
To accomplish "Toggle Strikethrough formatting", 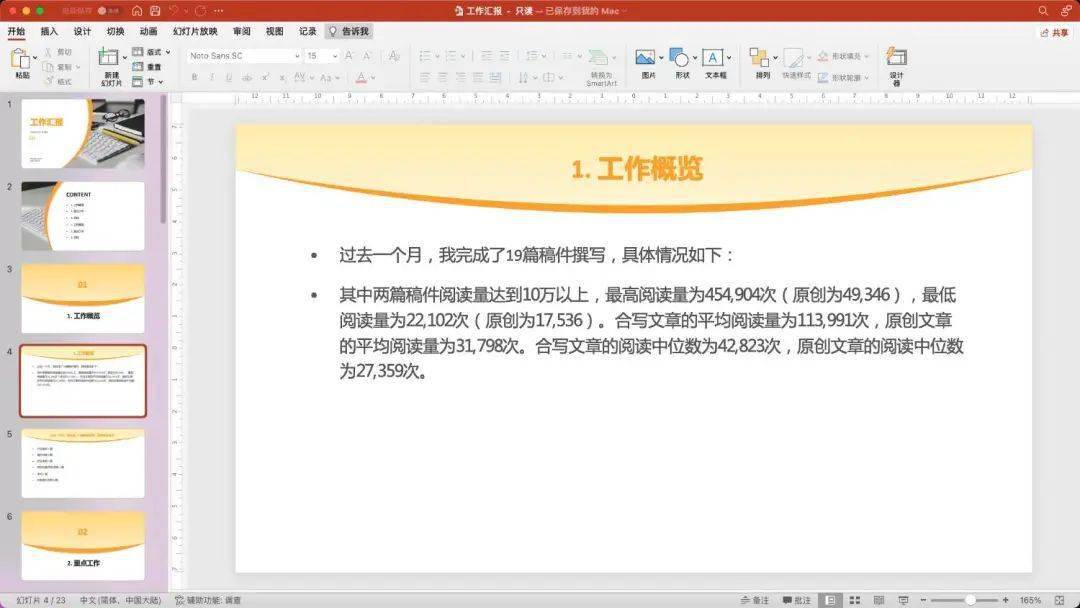I will (x=247, y=78).
